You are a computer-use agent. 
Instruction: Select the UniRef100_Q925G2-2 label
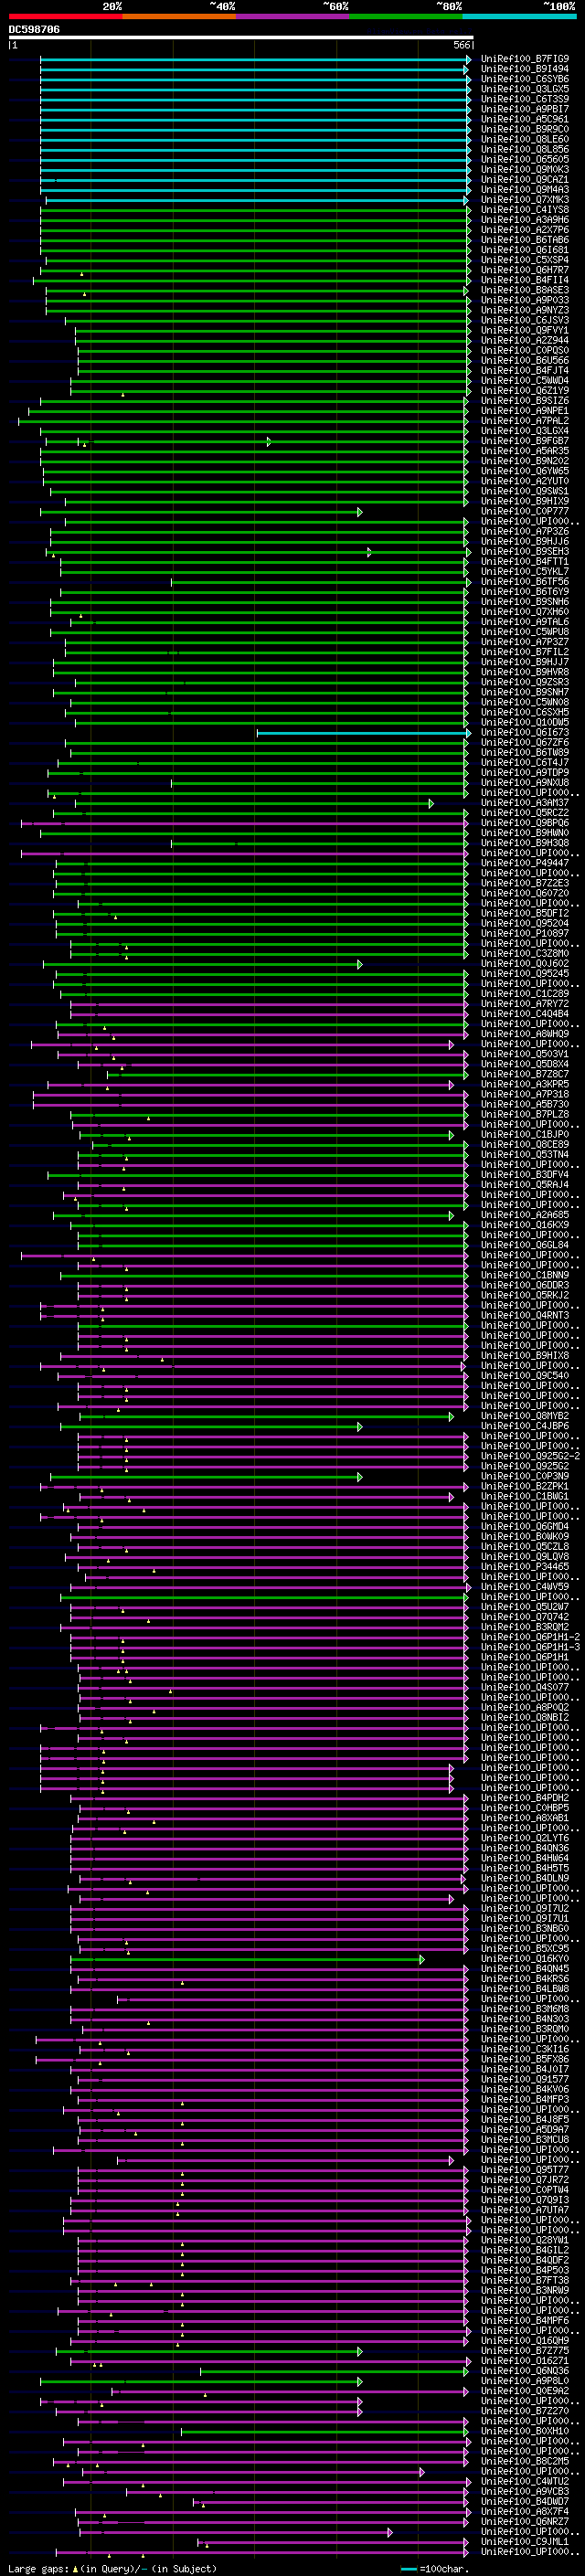(530, 1456)
